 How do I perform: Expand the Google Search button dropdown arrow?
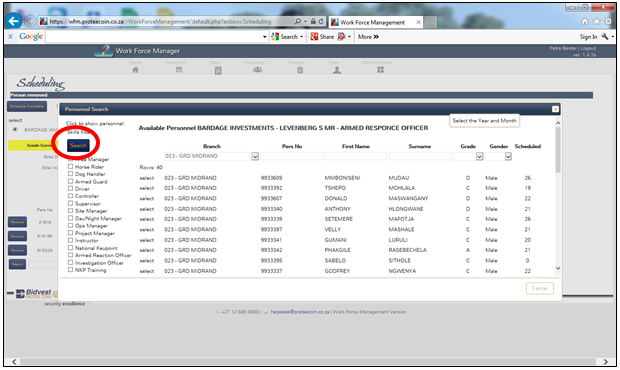(x=302, y=37)
